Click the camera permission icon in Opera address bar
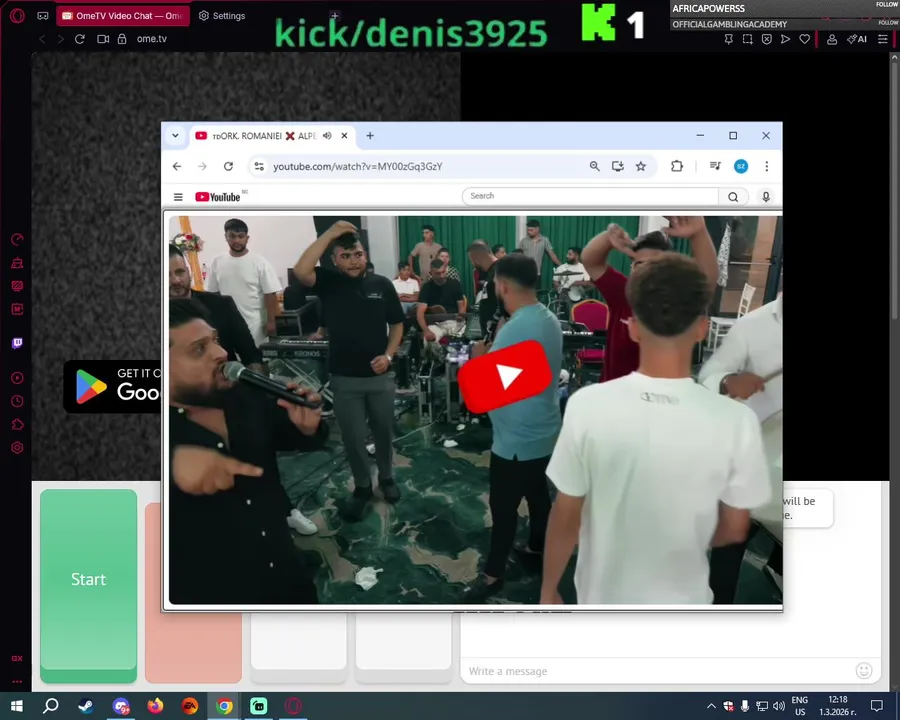Image resolution: width=900 pixels, height=720 pixels. (x=103, y=38)
